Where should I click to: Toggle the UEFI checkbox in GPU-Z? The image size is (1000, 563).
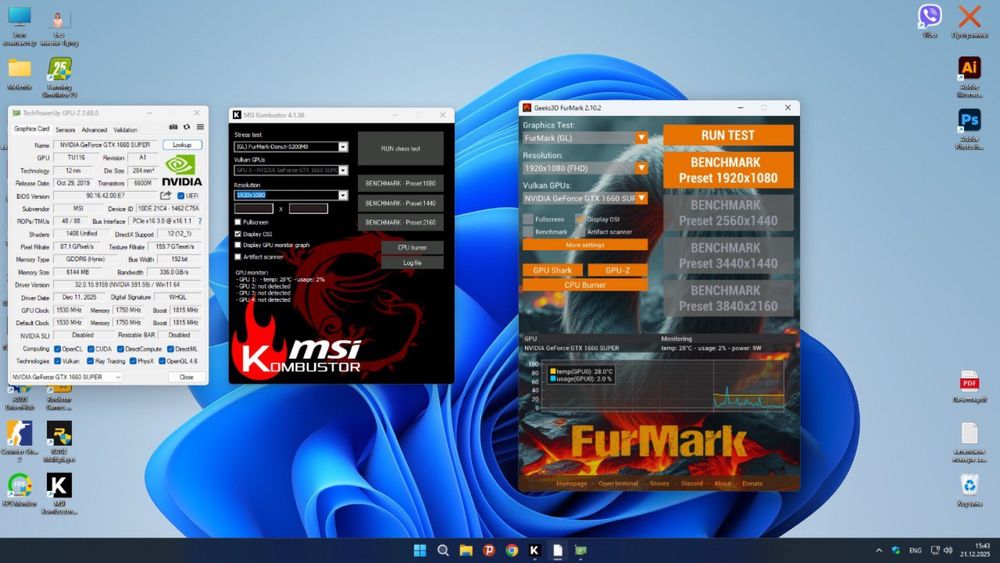180,196
